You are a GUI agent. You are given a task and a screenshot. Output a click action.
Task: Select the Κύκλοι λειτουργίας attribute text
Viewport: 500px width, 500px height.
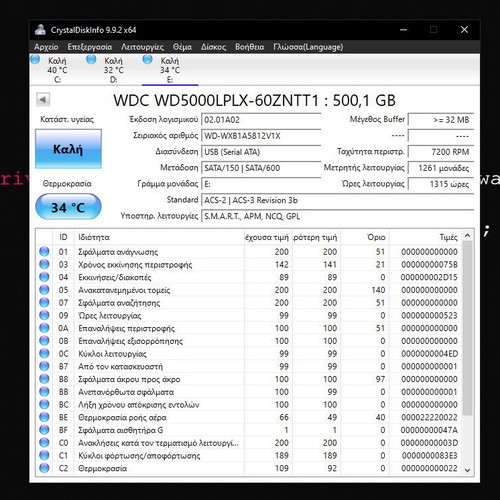tap(112, 354)
